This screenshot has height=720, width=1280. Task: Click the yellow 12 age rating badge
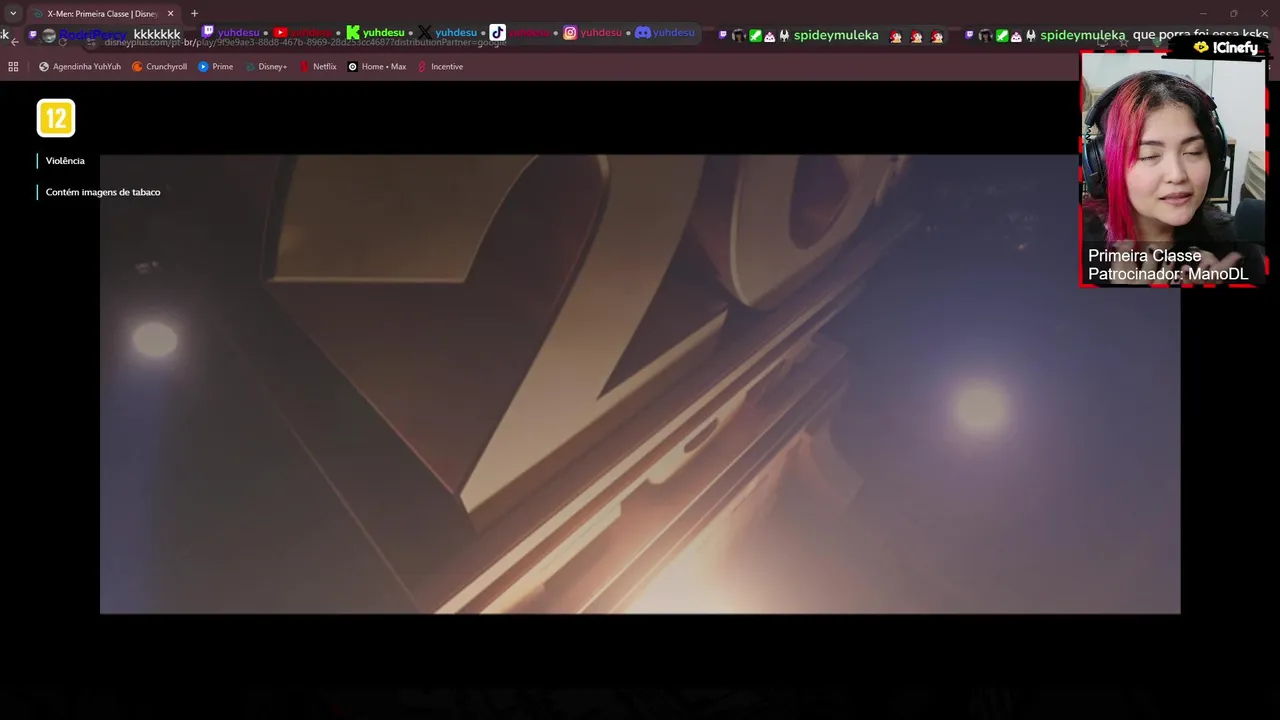pyautogui.click(x=56, y=118)
